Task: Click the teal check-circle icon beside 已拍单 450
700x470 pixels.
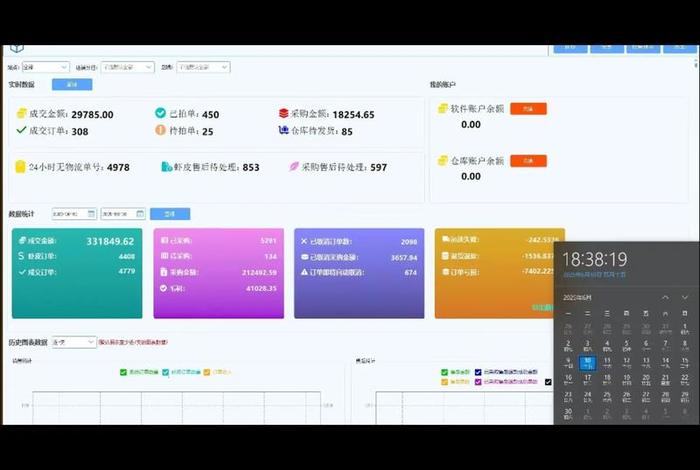Action: [x=160, y=113]
